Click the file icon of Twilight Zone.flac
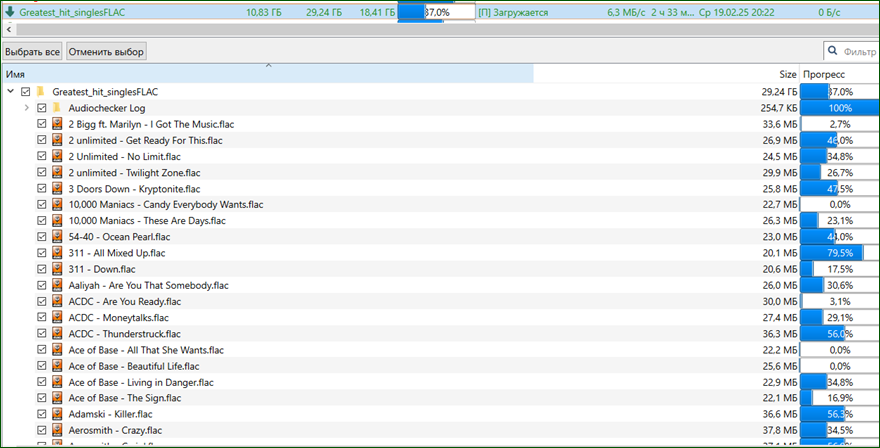880x448 pixels. pos(57,172)
